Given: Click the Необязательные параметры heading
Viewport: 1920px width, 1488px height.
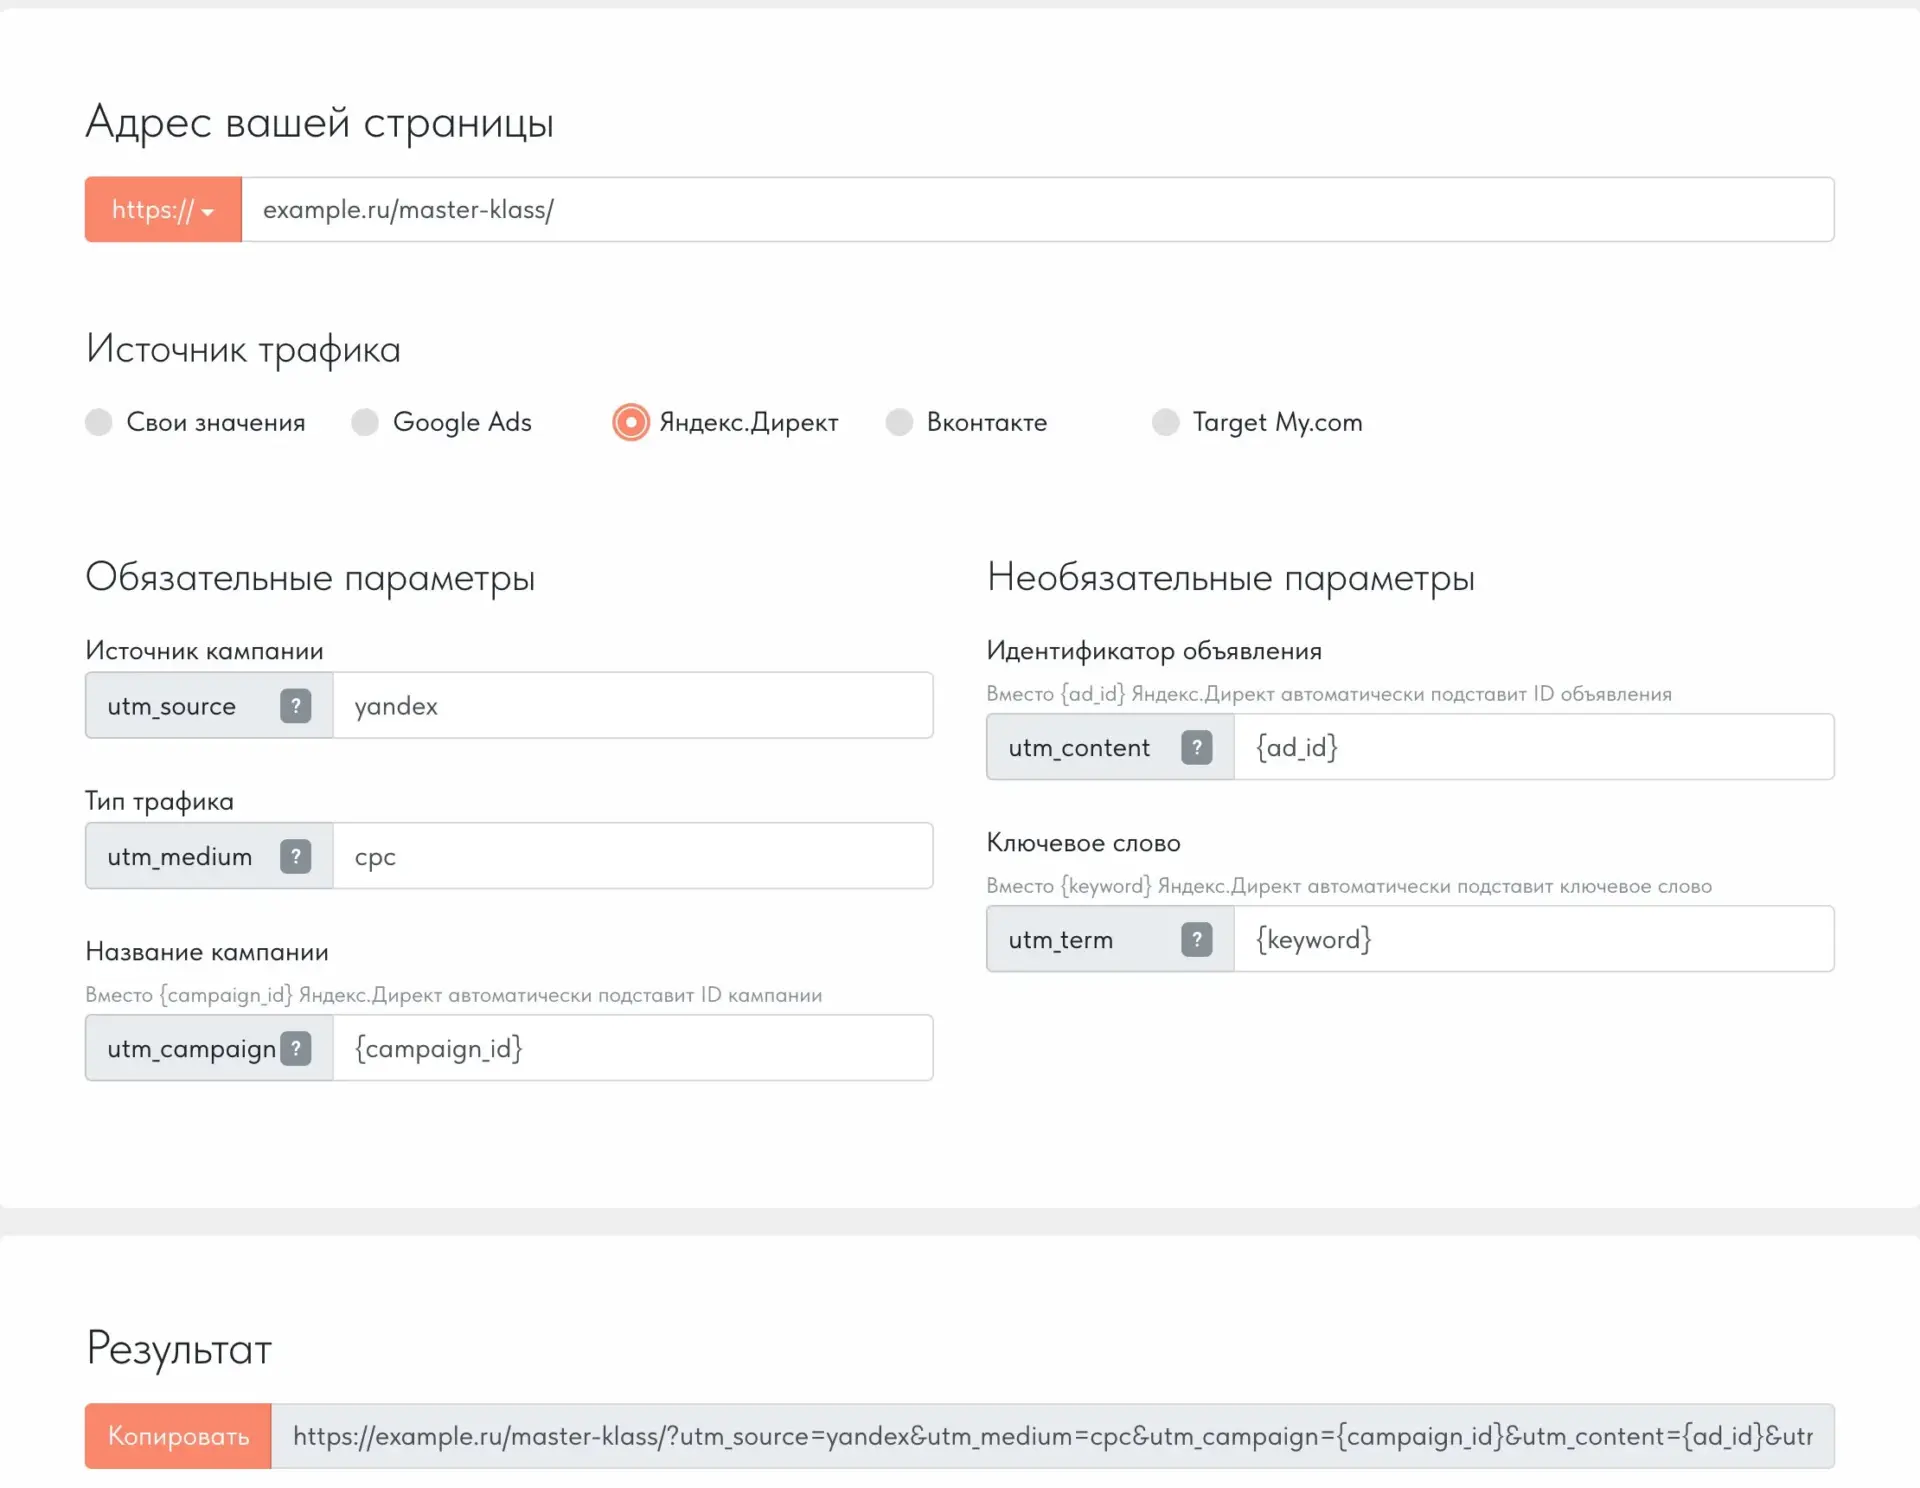Looking at the screenshot, I should pos(1231,578).
